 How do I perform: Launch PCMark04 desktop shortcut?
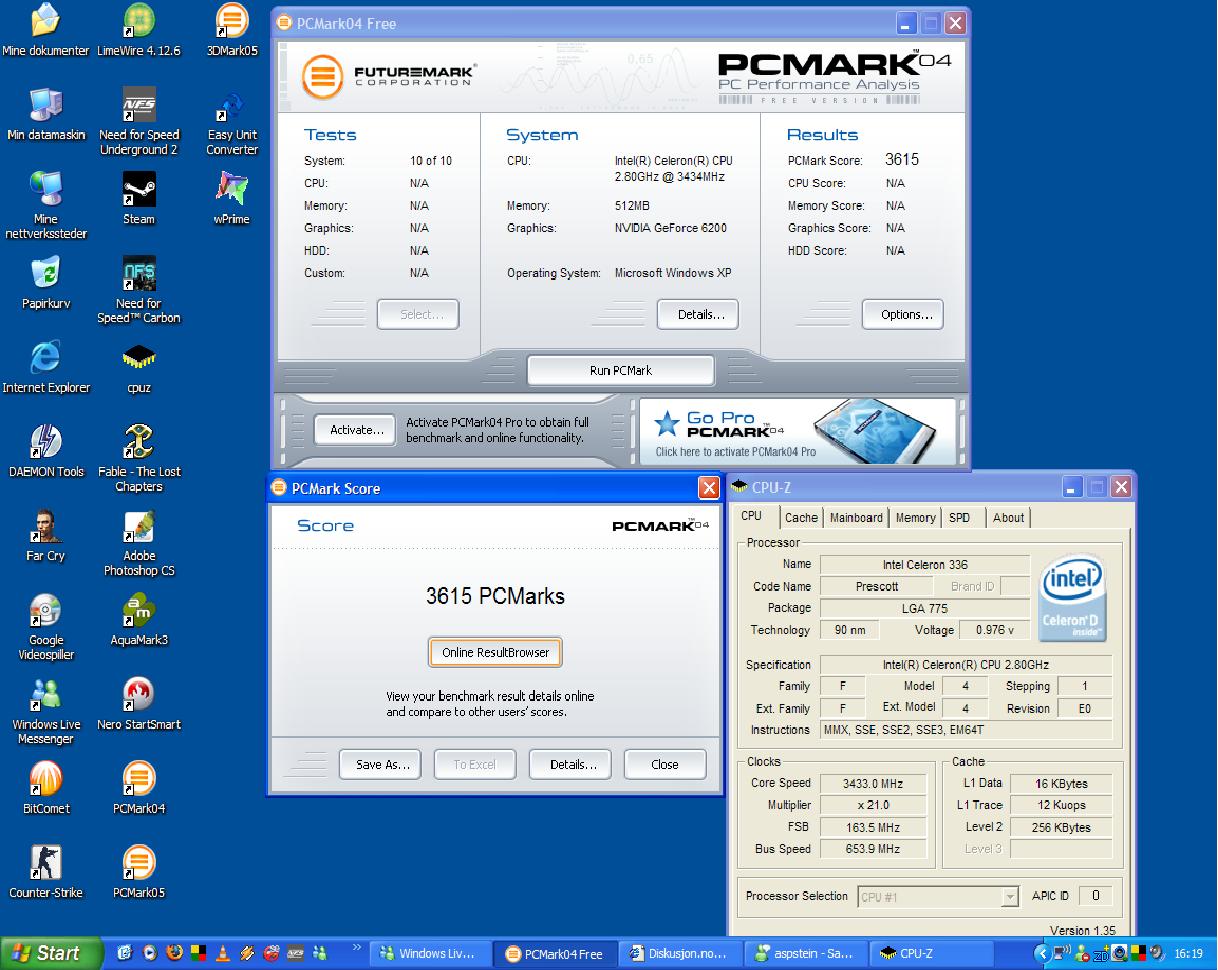tap(139, 787)
